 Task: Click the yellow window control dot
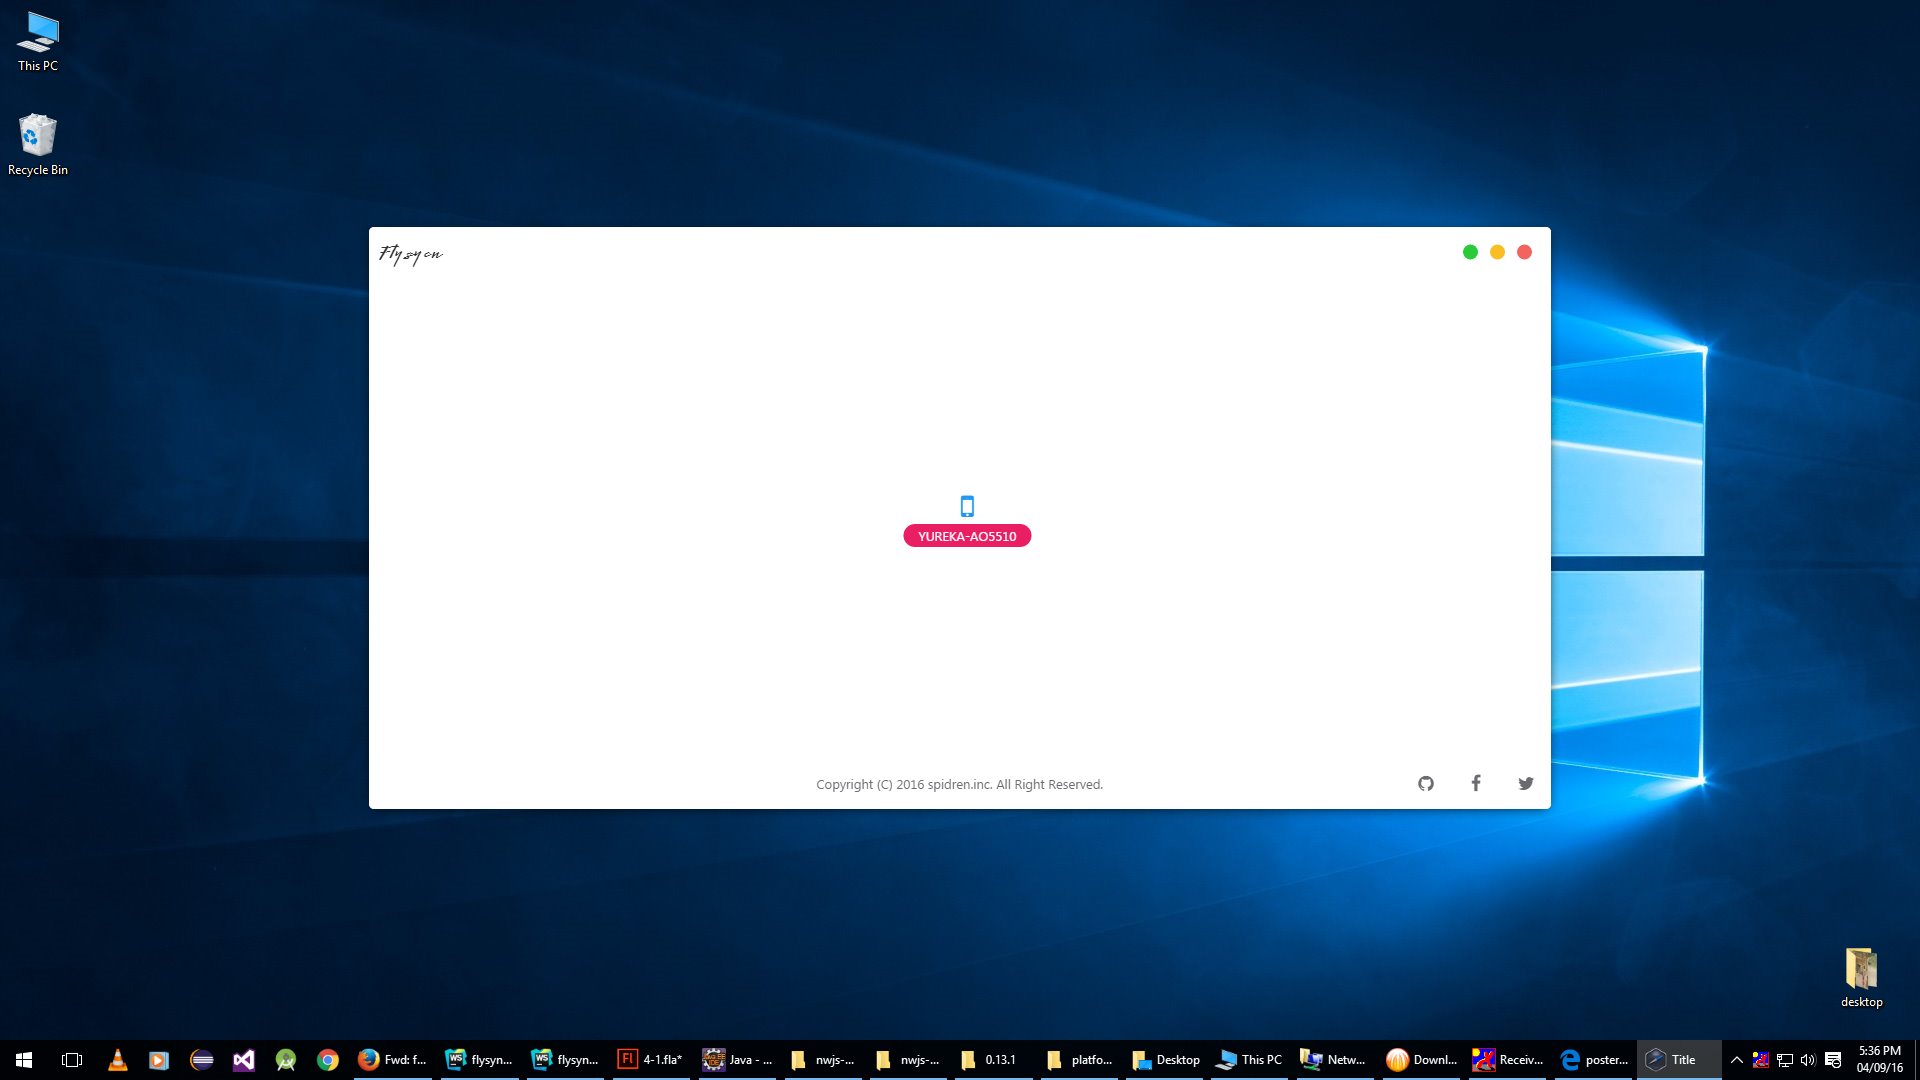[1497, 252]
